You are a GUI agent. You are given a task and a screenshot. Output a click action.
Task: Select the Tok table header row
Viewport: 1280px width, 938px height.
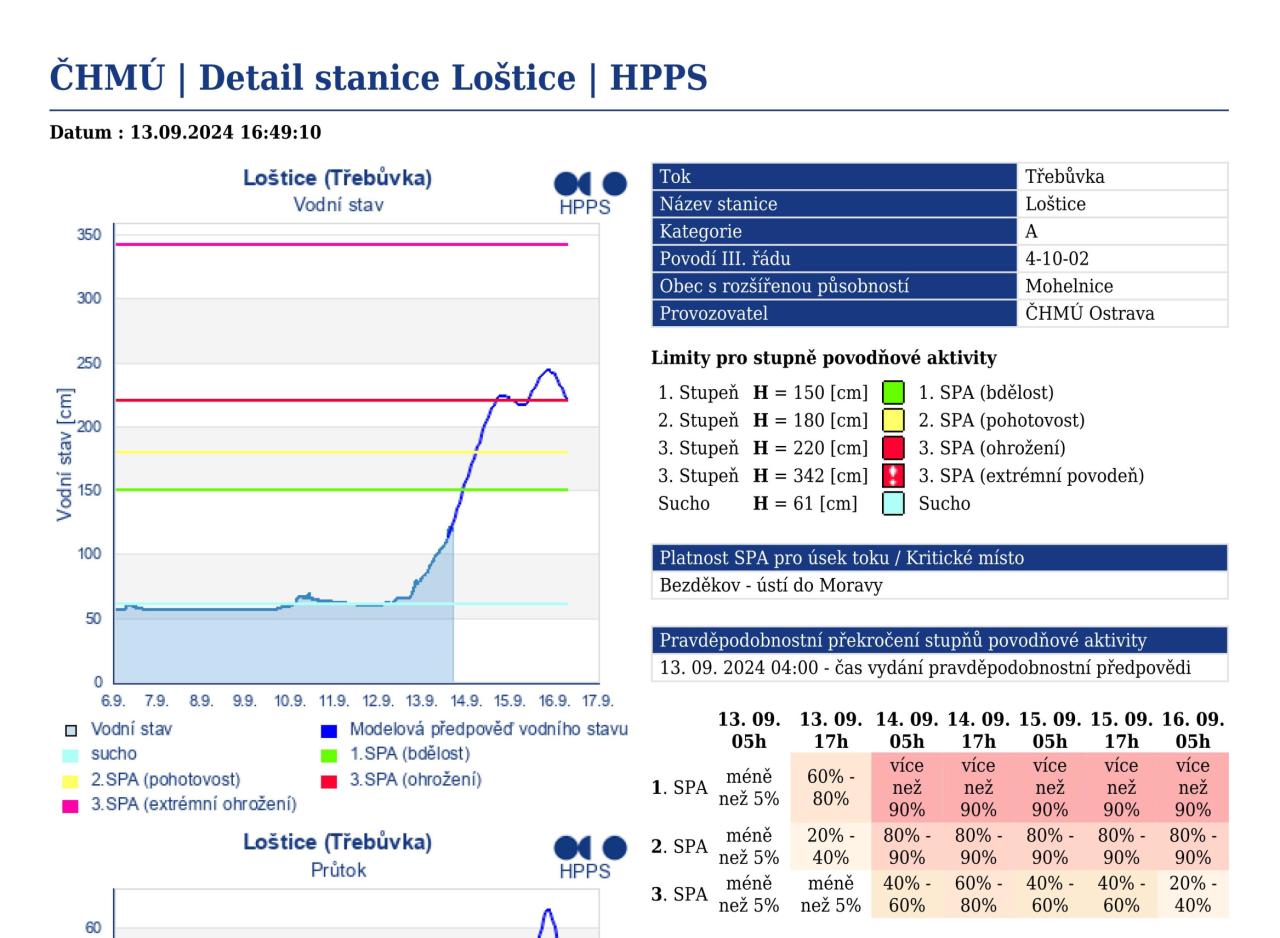[x=834, y=177]
